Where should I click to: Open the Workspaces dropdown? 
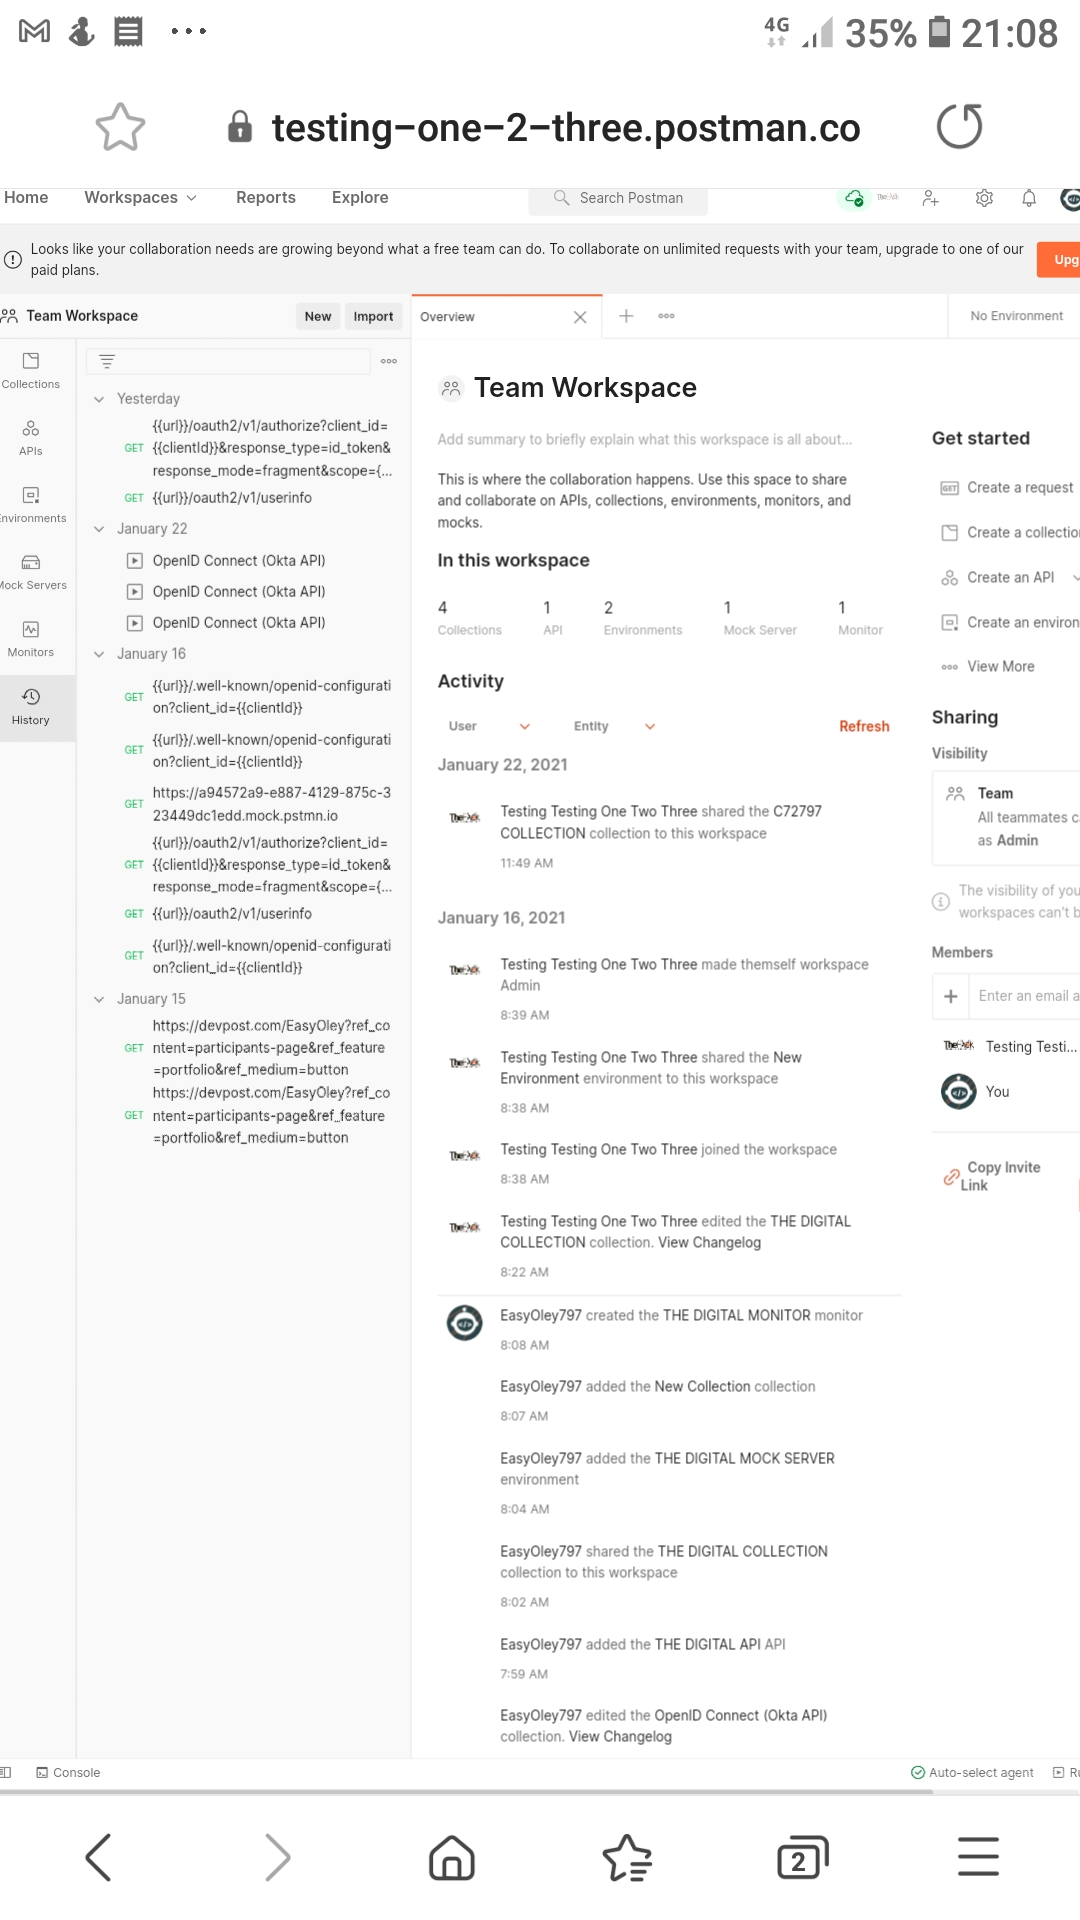tap(140, 198)
